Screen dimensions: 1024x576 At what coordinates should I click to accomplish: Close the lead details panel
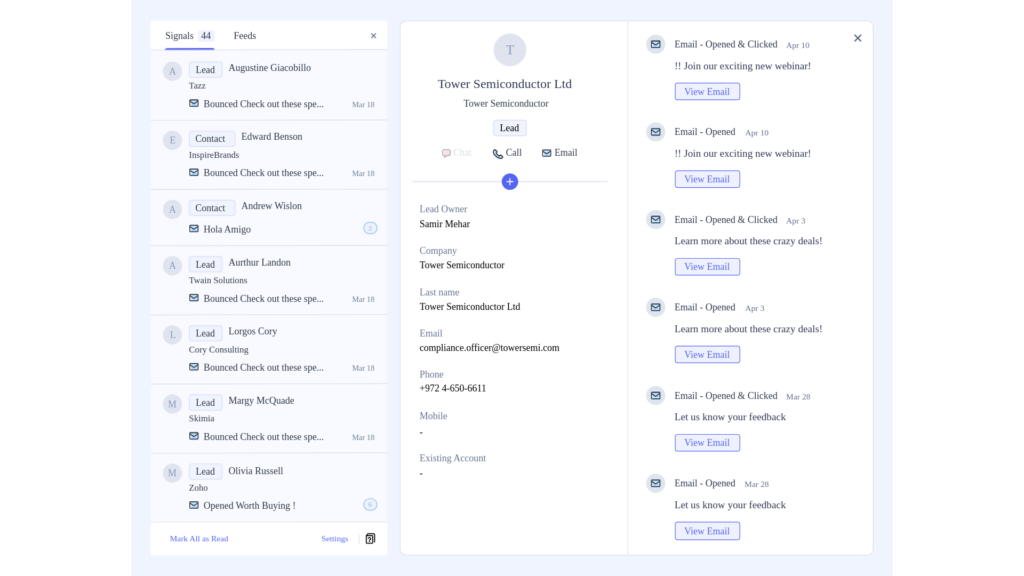[857, 38]
